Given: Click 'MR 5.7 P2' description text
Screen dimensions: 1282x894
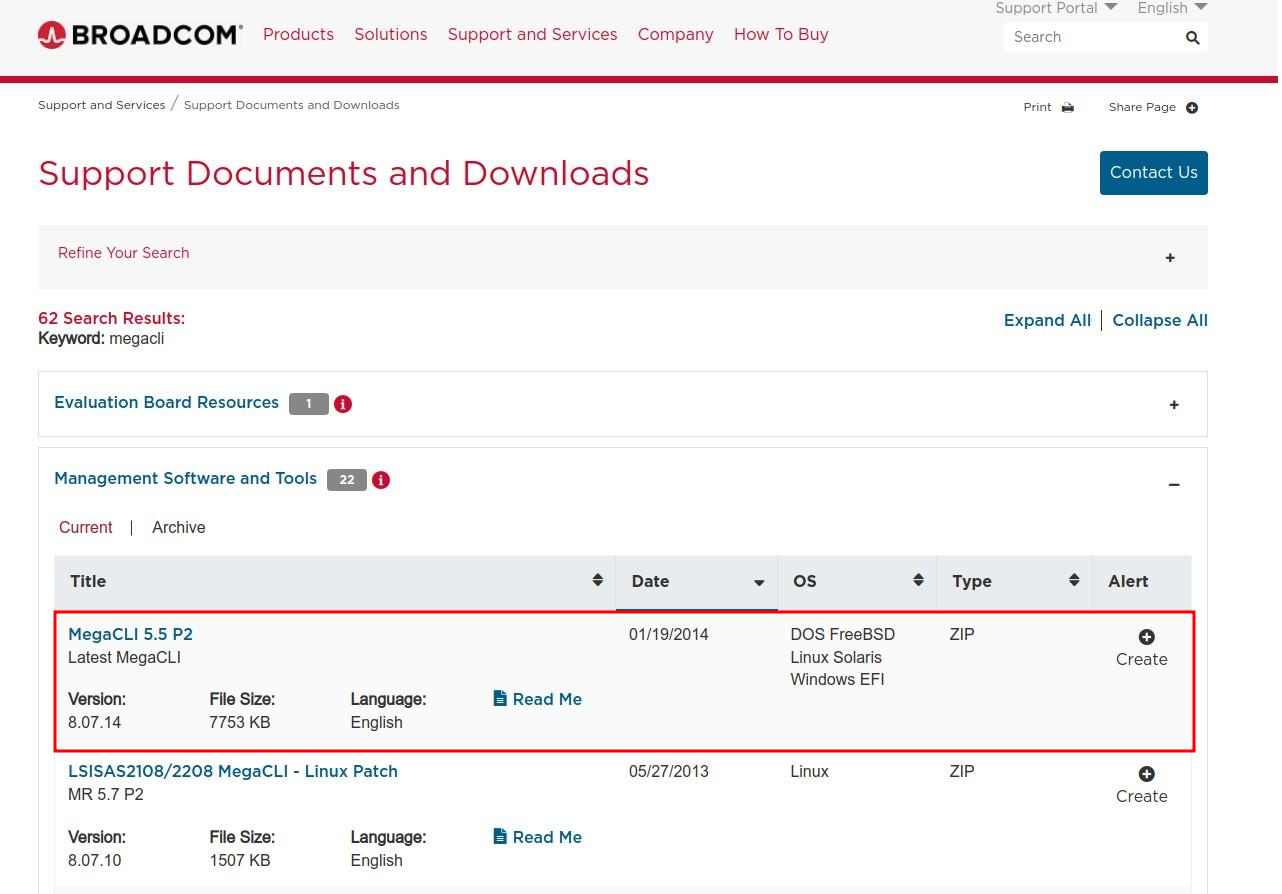Looking at the screenshot, I should tap(105, 794).
